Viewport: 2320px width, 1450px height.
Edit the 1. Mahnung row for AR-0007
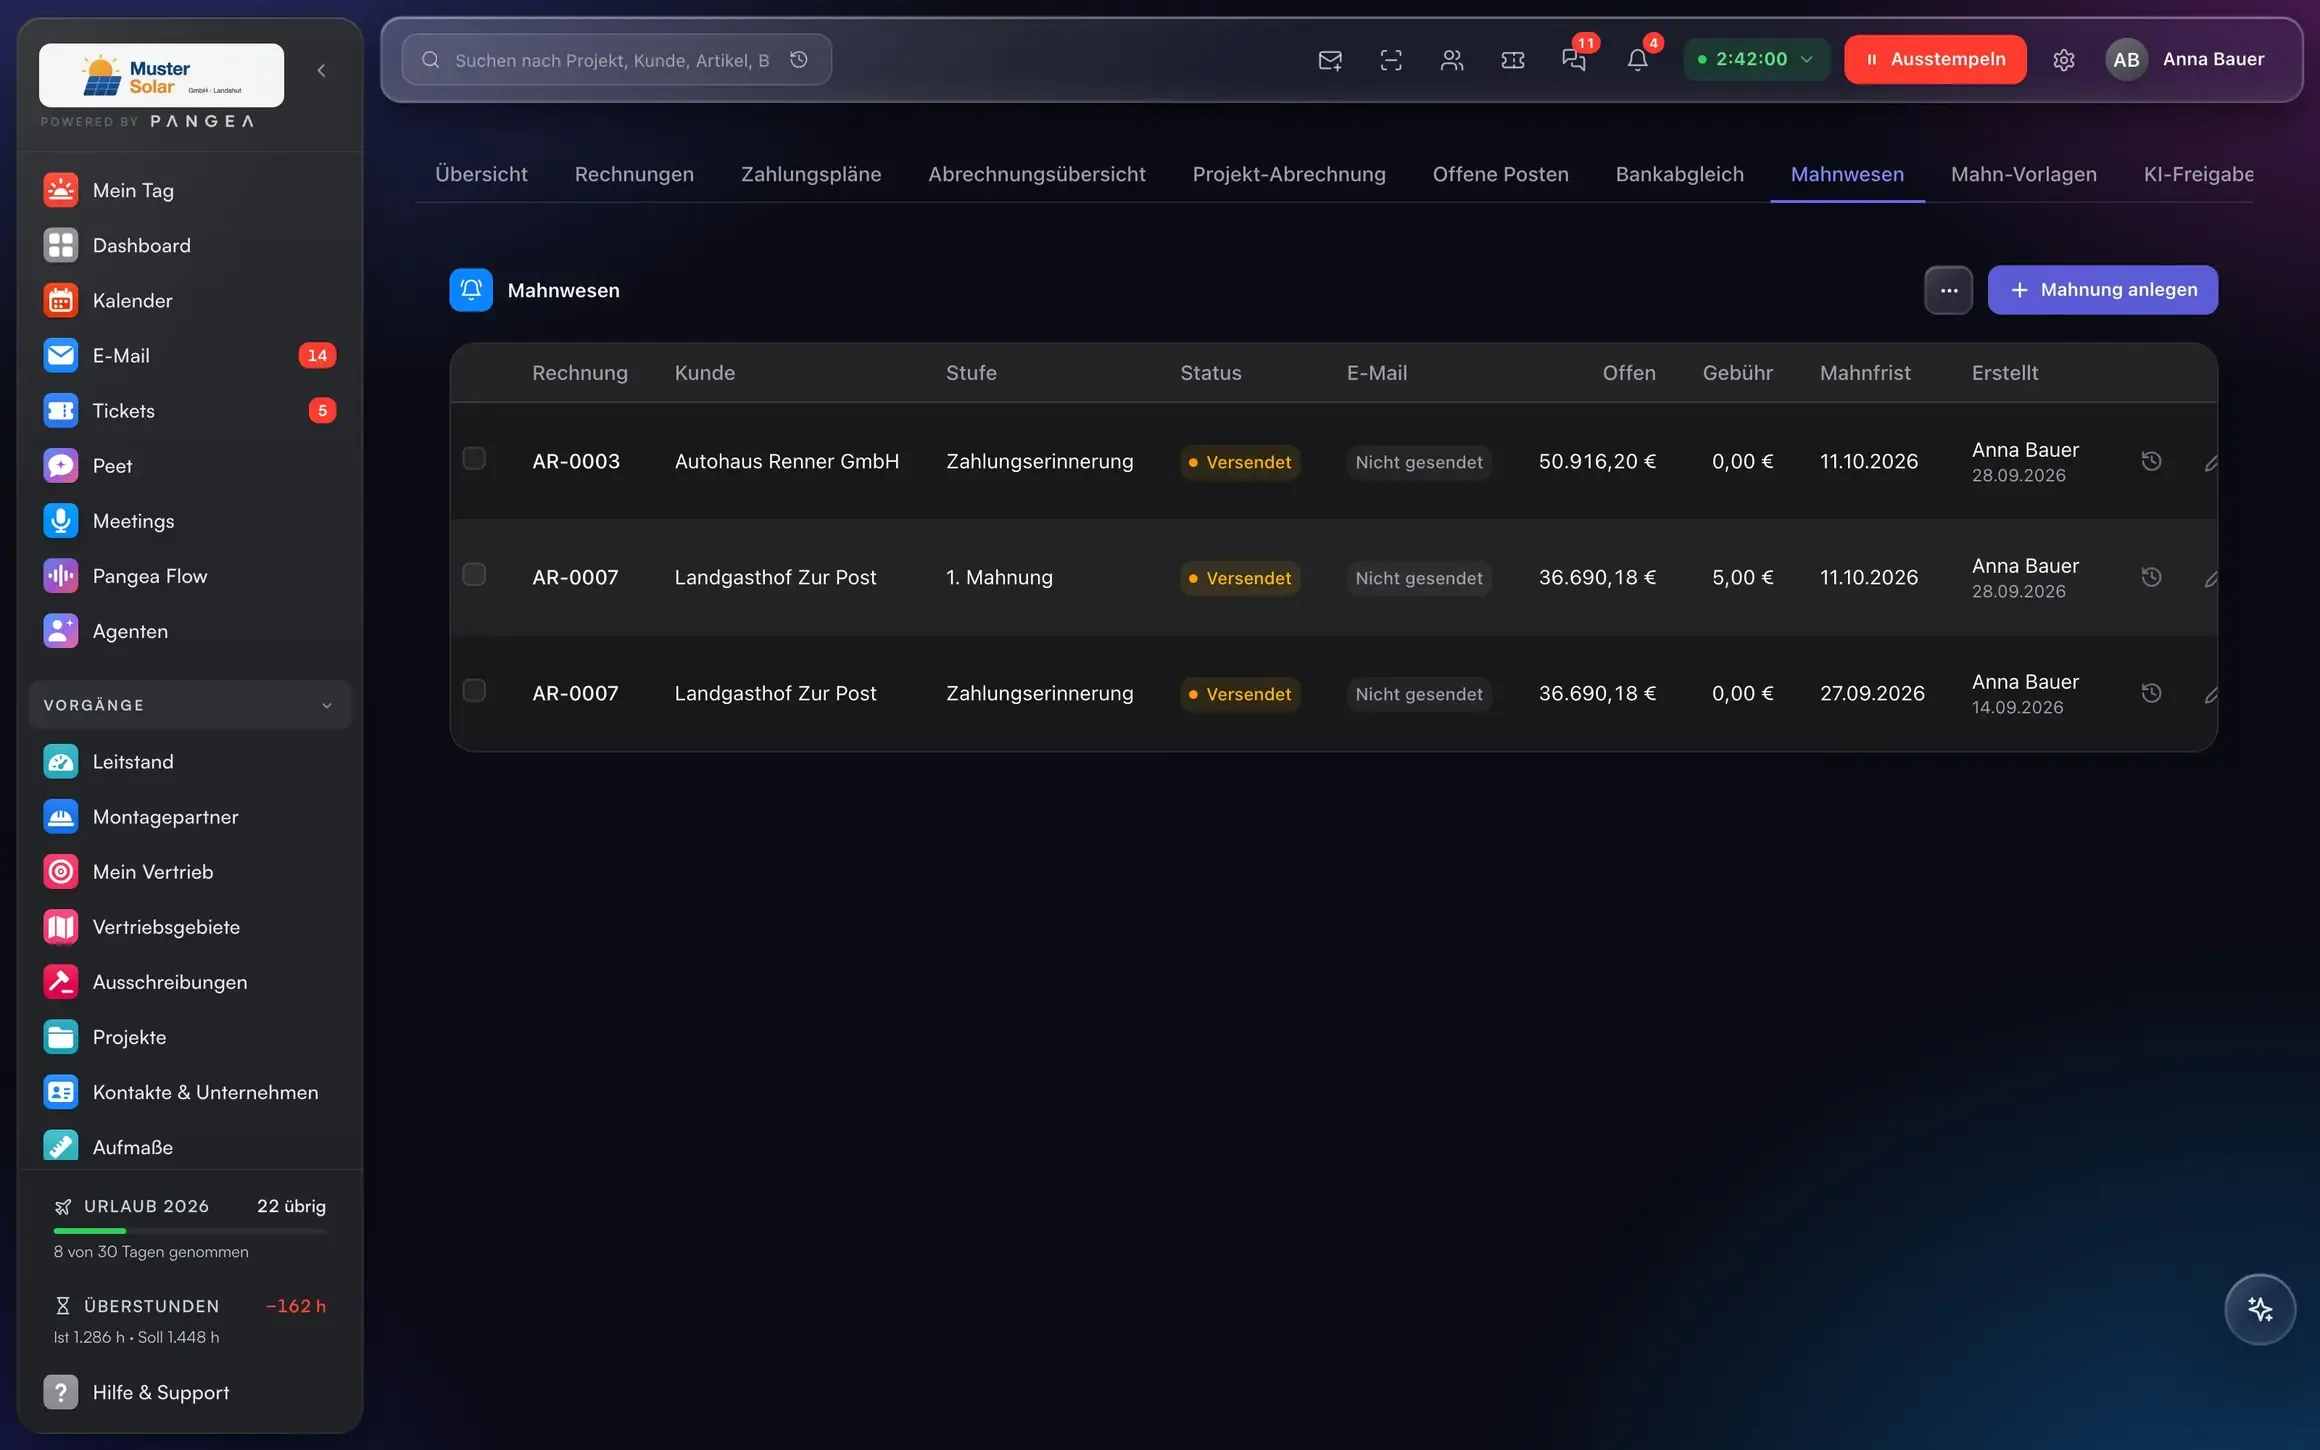coord(2211,578)
